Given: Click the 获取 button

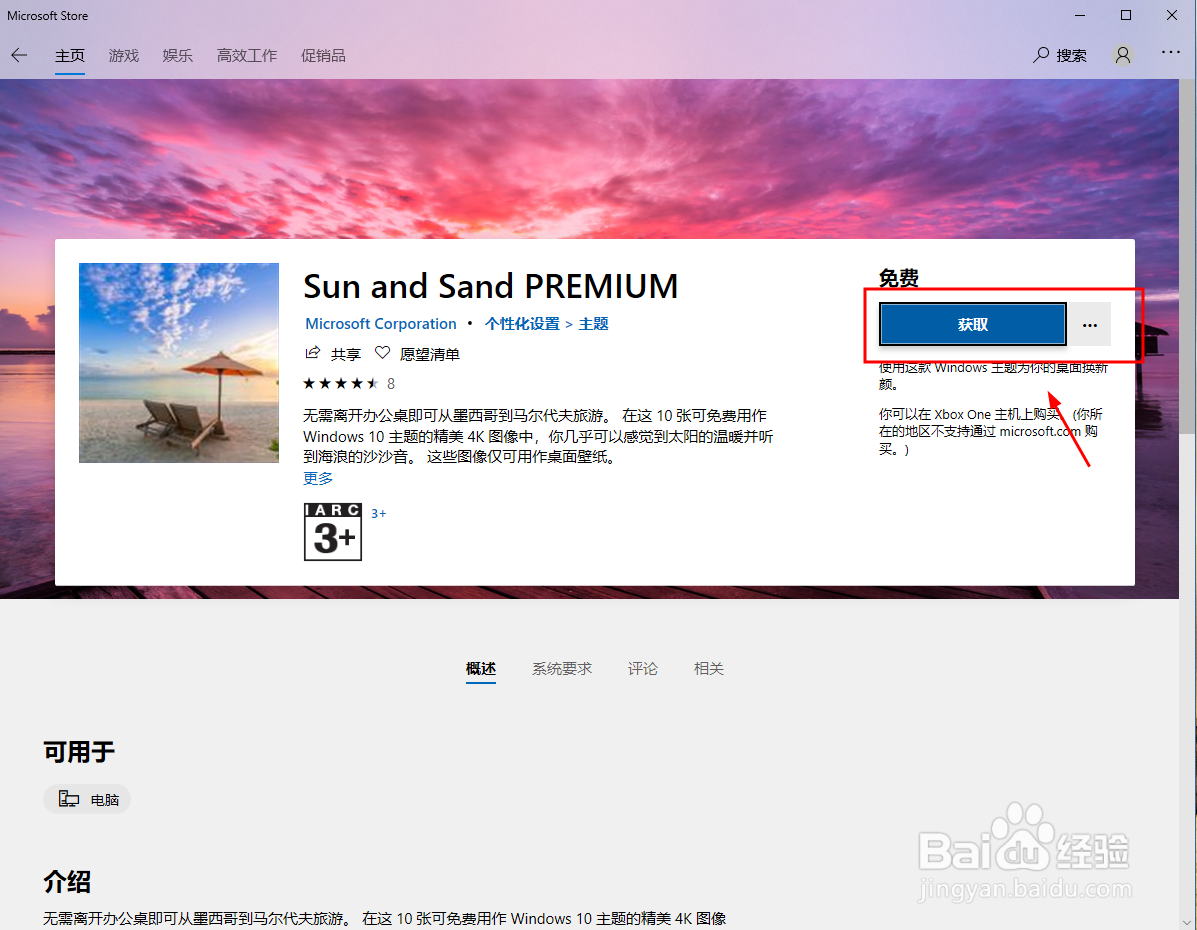Looking at the screenshot, I should tap(970, 324).
